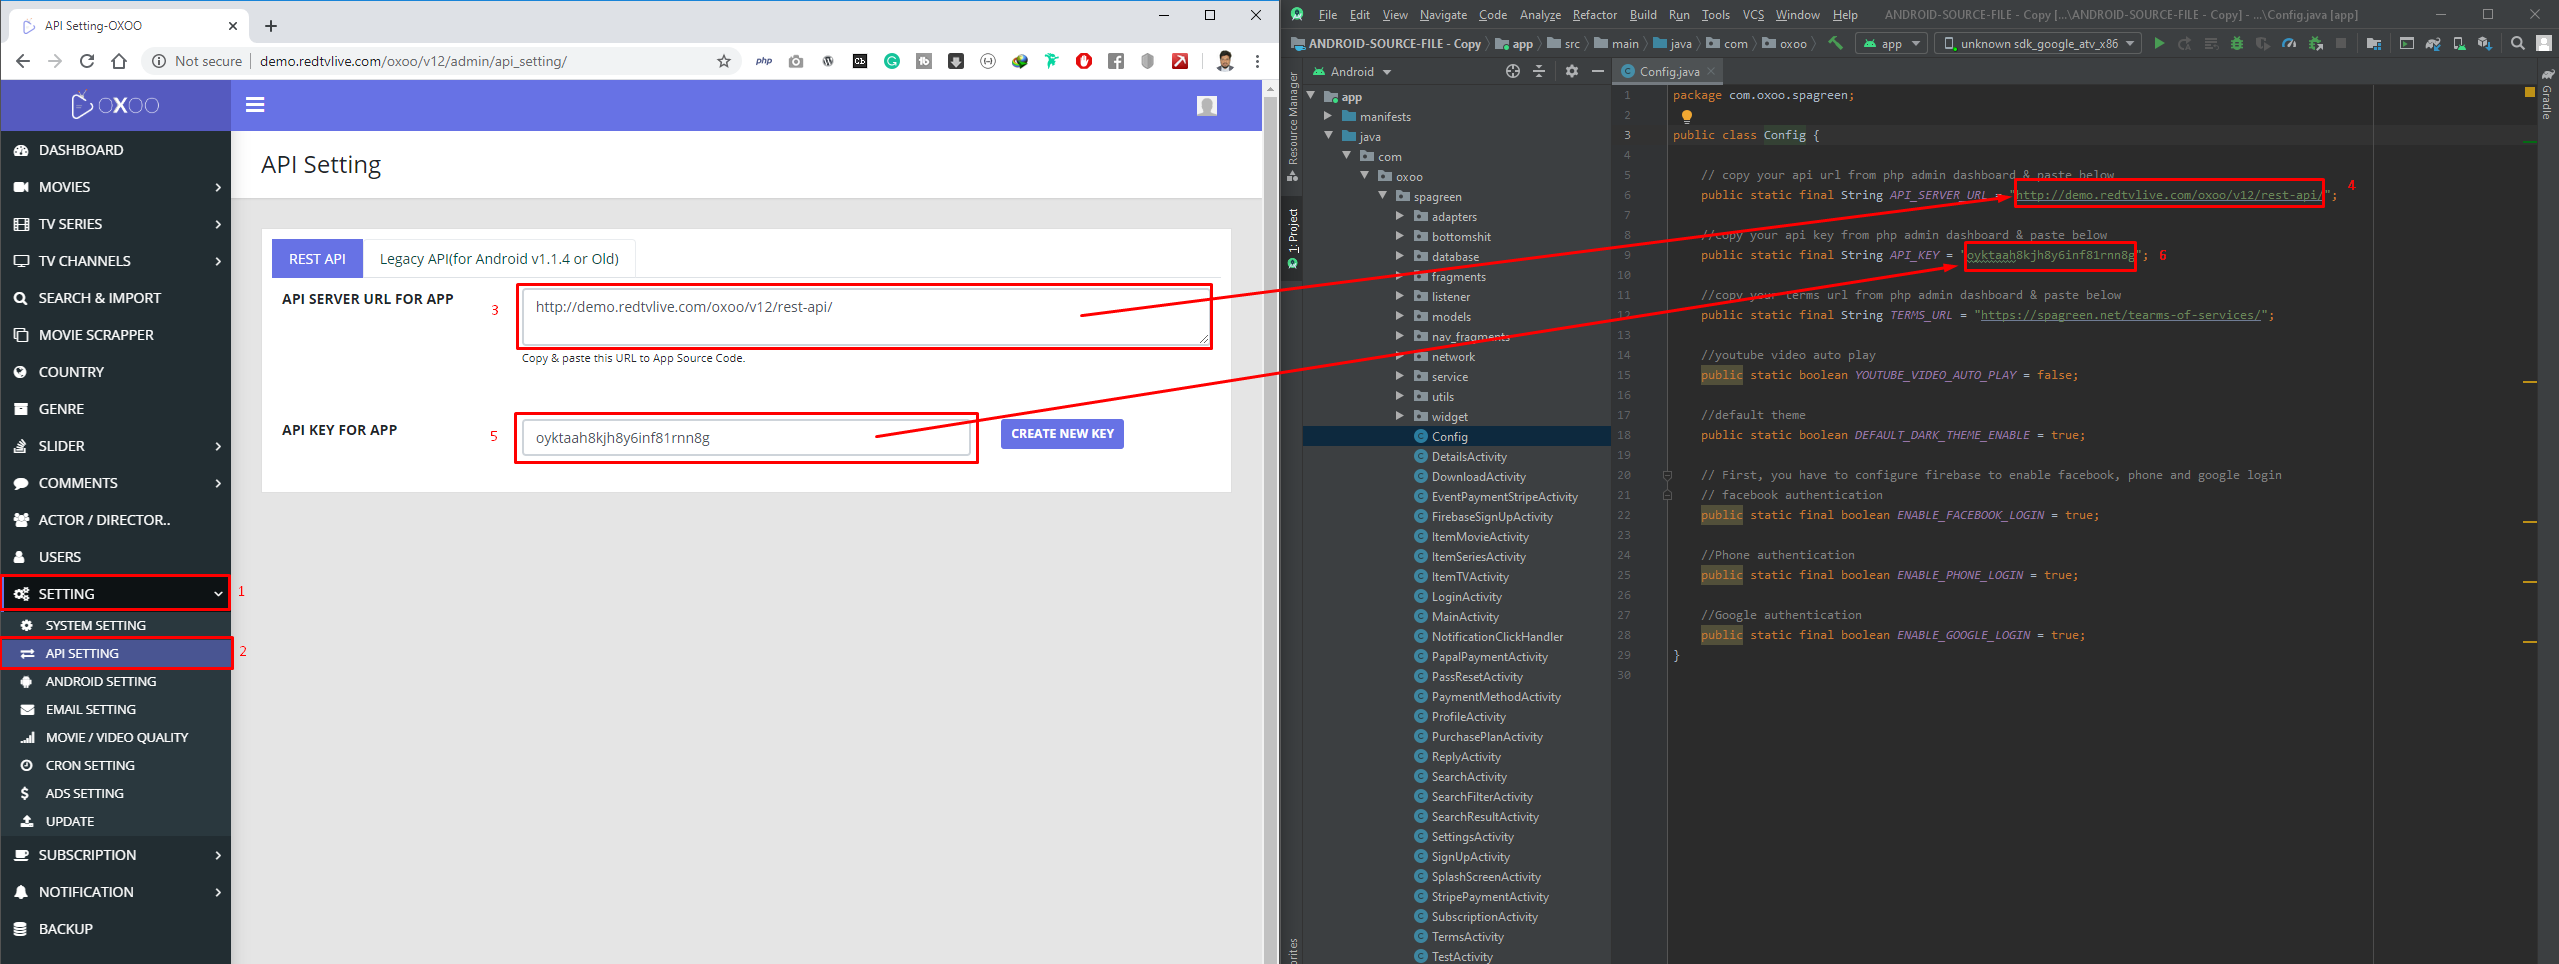
Task: Click the Project panel gear settings icon
Action: coord(1572,71)
